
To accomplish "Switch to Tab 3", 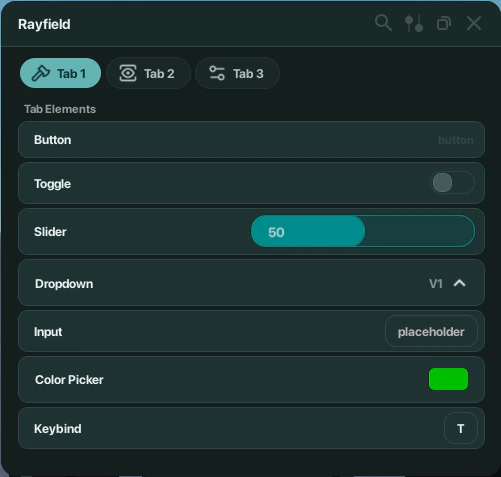I will pyautogui.click(x=237, y=73).
